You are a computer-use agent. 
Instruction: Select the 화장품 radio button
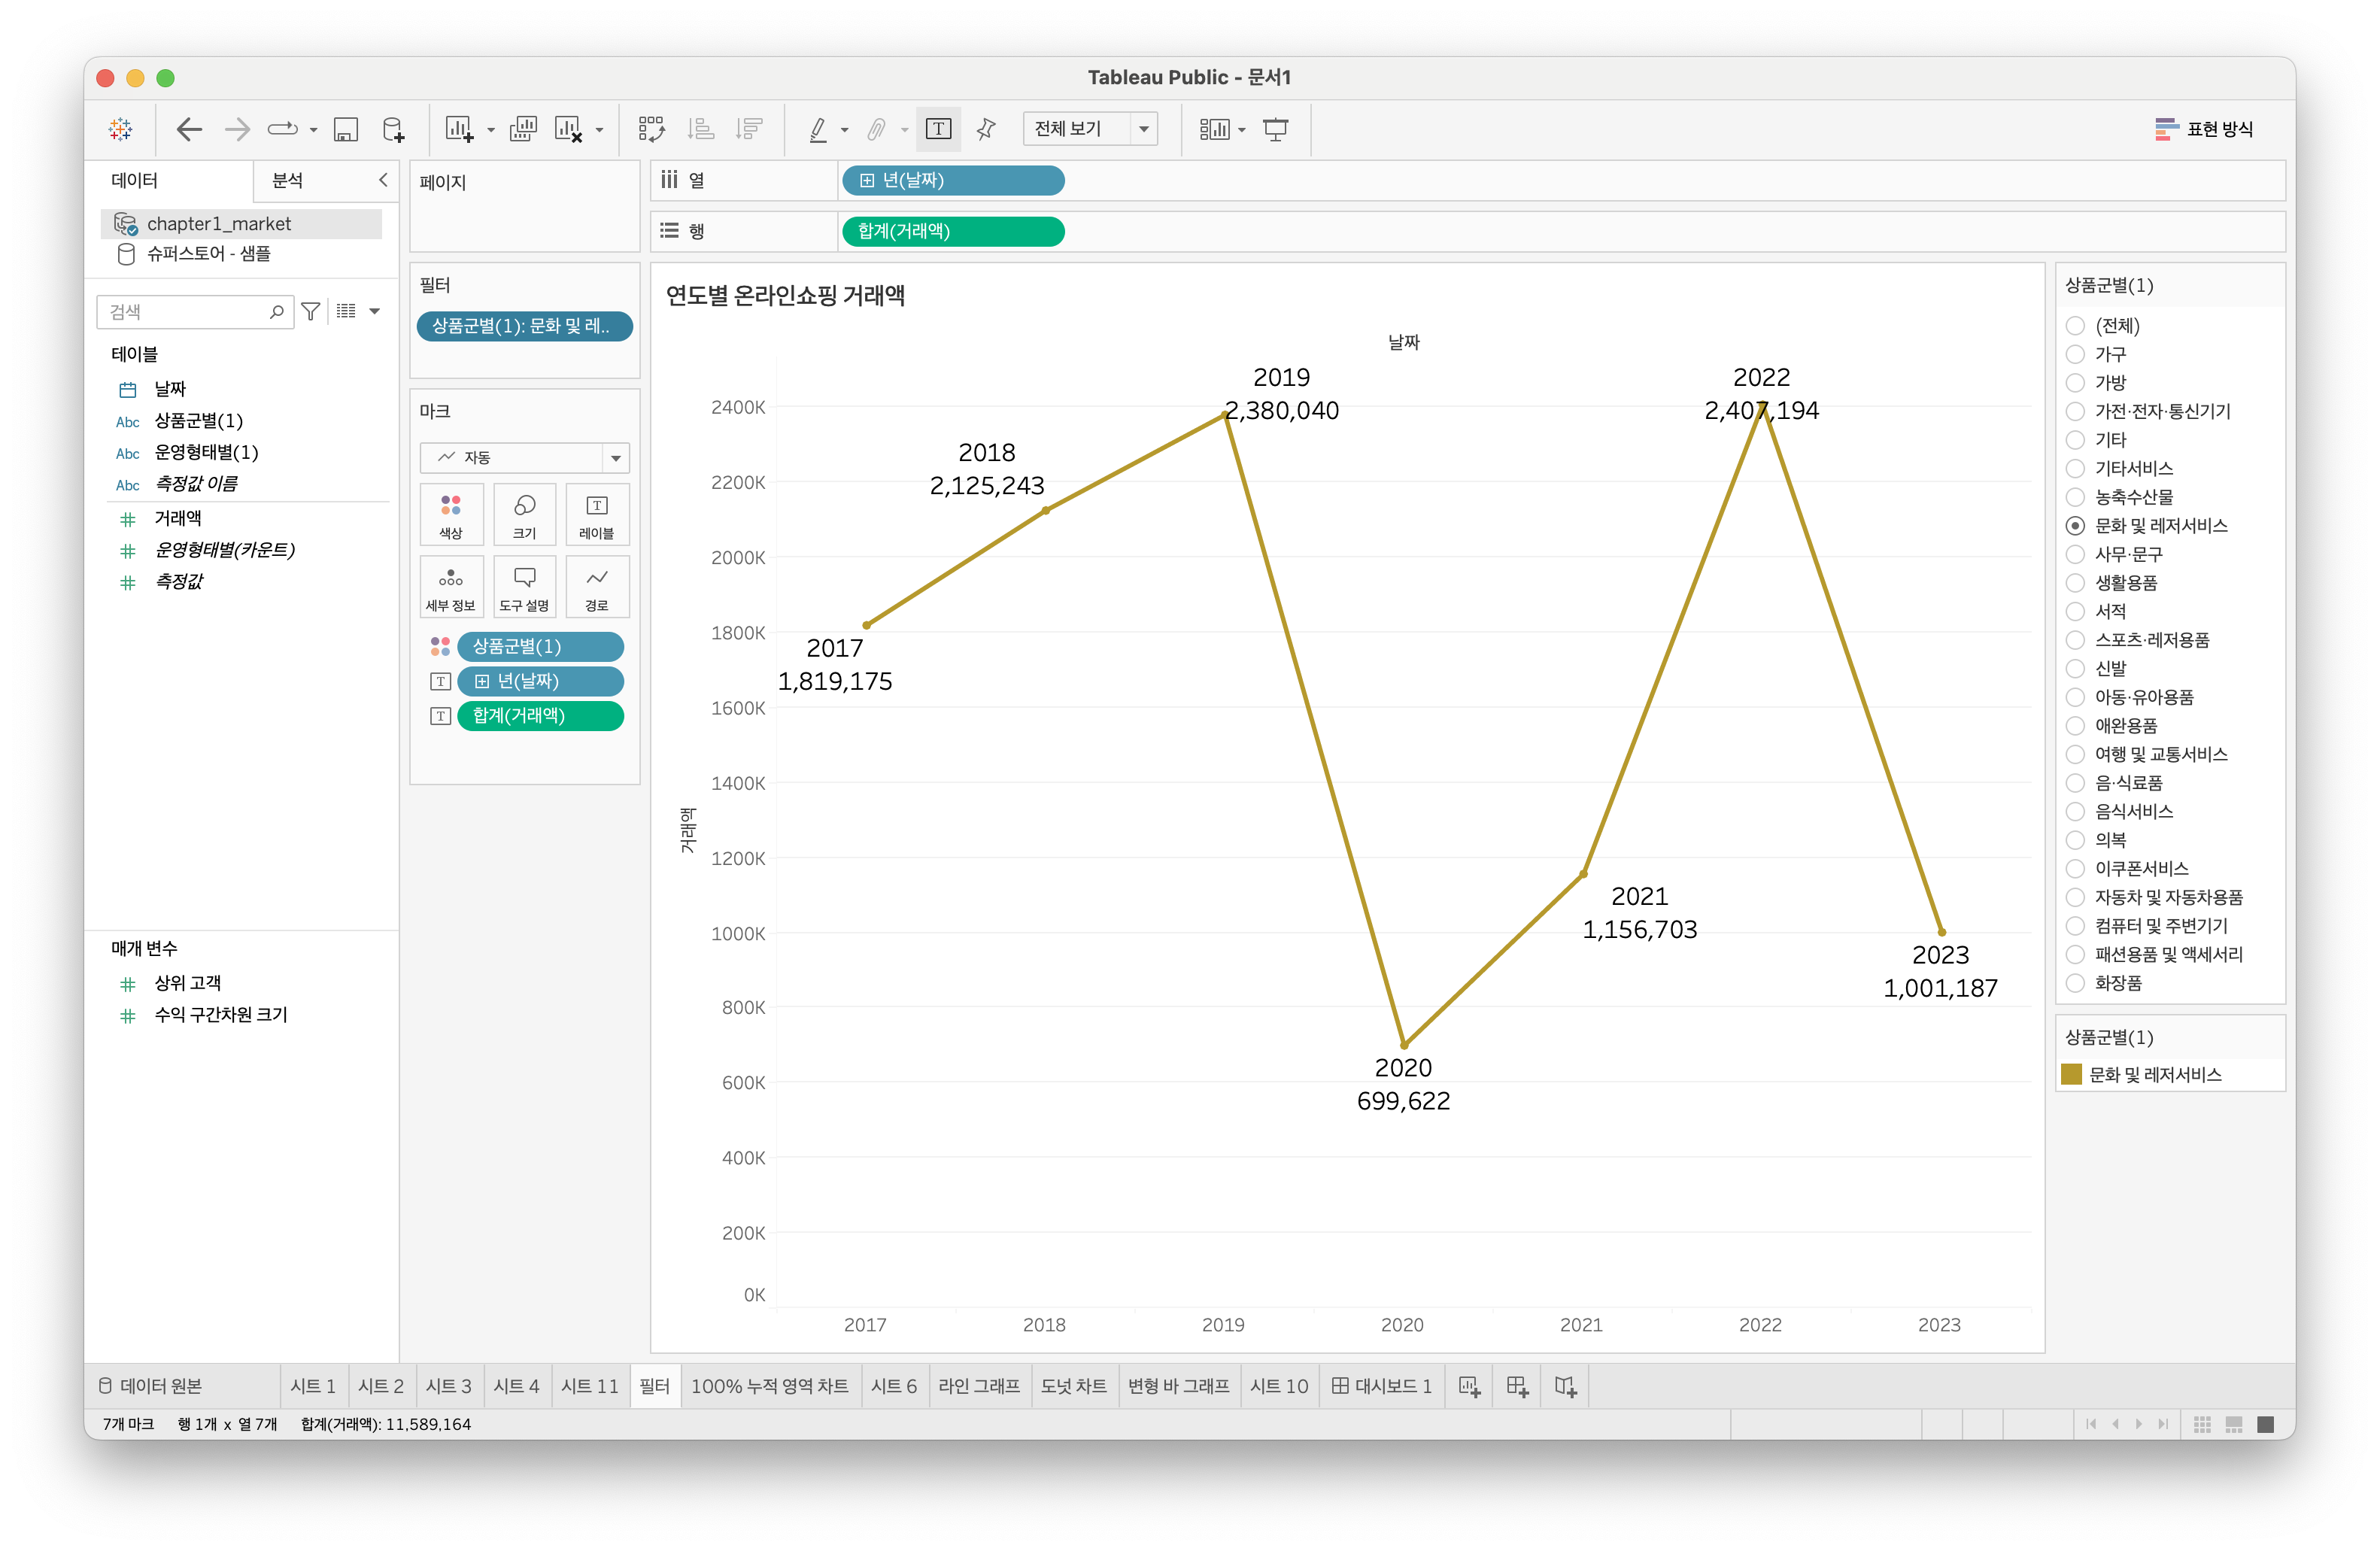pos(2075,983)
